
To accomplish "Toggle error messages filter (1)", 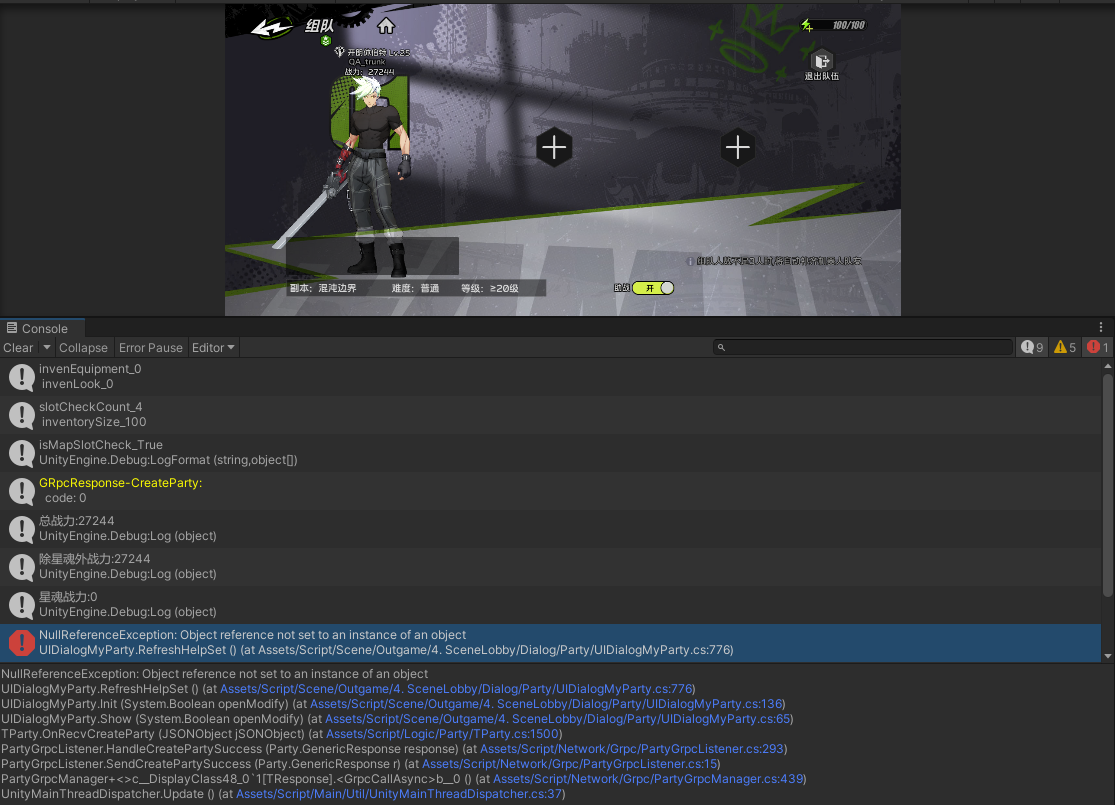I will [x=1098, y=348].
